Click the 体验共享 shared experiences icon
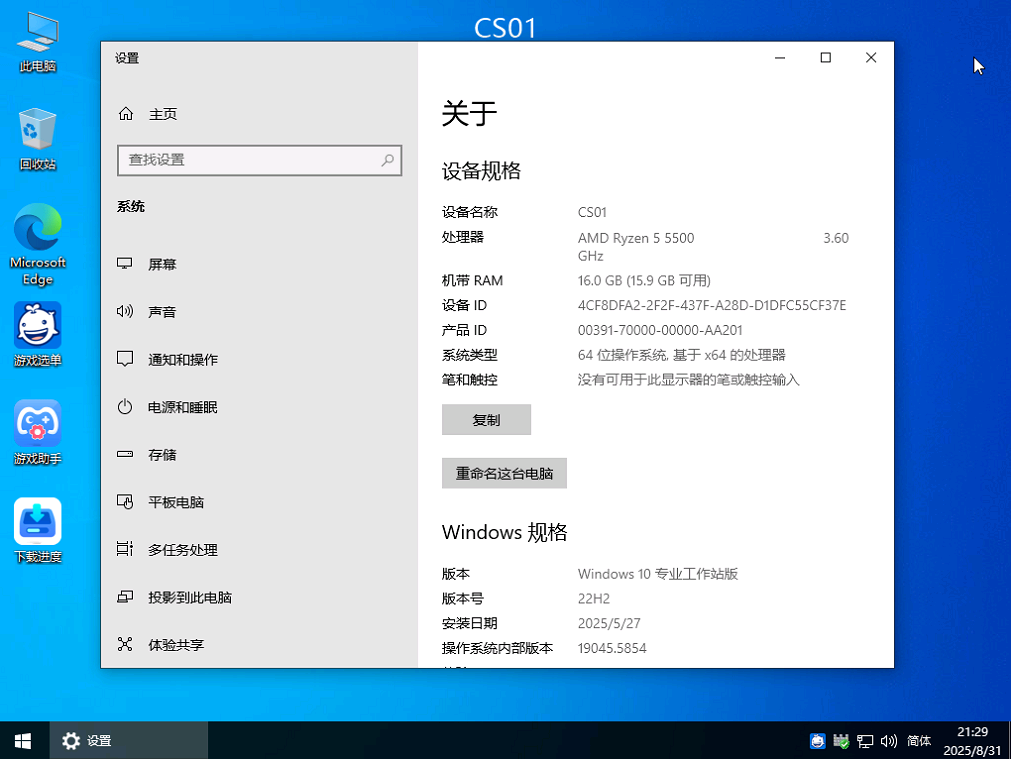 click(x=124, y=644)
